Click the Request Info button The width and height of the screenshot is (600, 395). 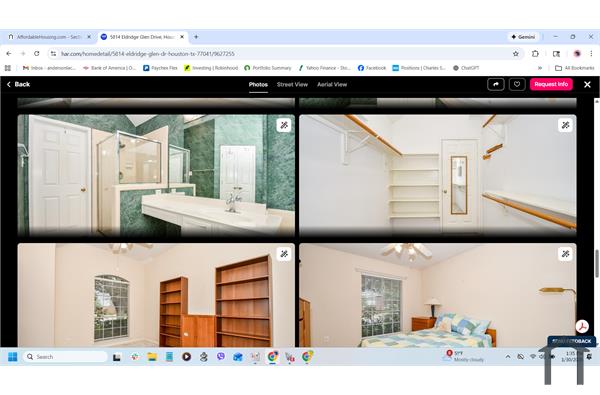pyautogui.click(x=551, y=84)
